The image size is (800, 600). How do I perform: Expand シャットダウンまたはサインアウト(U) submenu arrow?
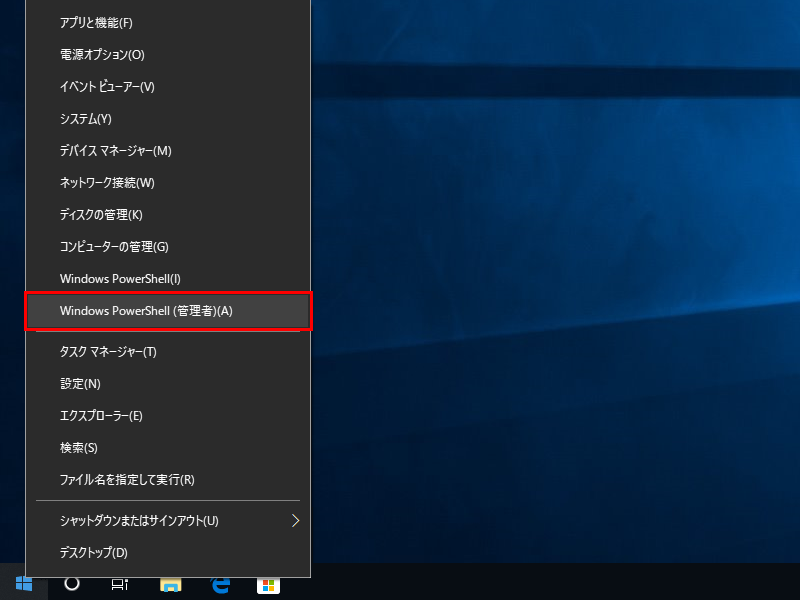point(295,520)
